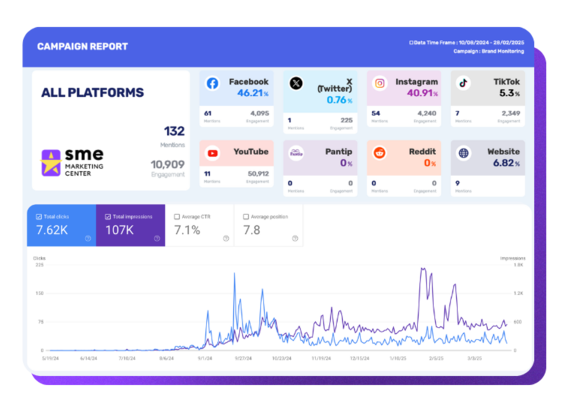Open the Facebook 46.21% platform card
Viewport: 562px width, 409px height.
237,99
